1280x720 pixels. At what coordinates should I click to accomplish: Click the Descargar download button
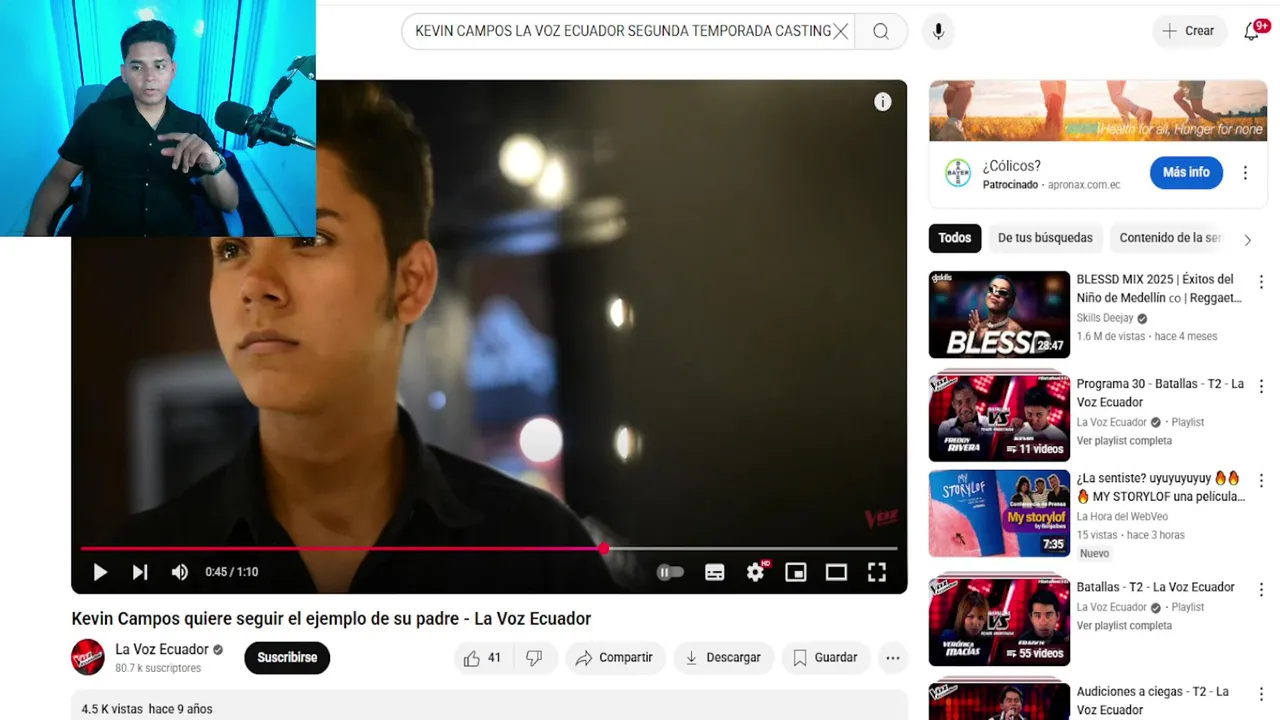click(724, 657)
